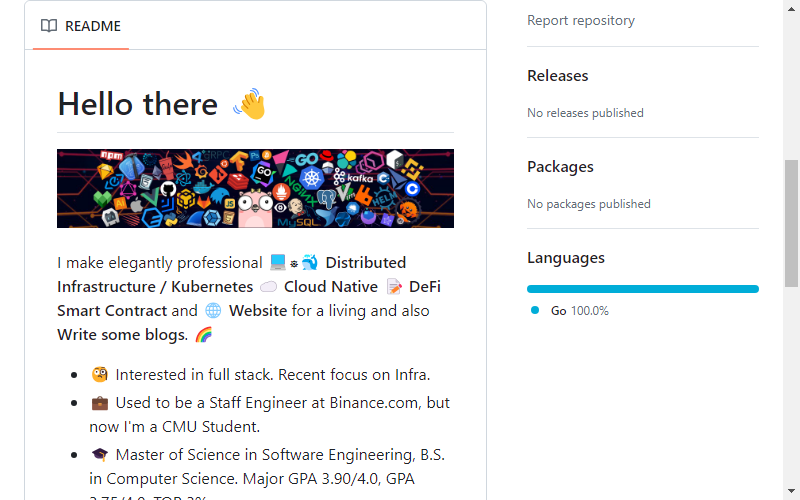The image size is (800, 500).
Task: Click the laptop emoji icon
Action: (278, 262)
